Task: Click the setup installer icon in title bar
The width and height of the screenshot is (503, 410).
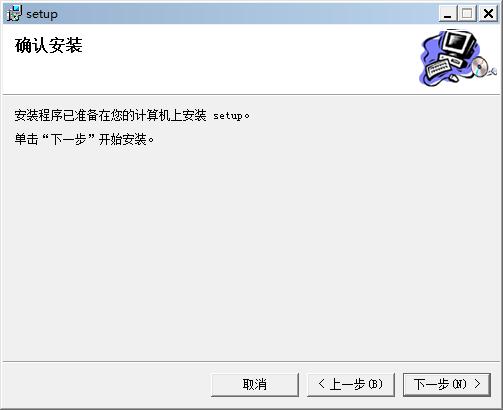Action: [14, 14]
